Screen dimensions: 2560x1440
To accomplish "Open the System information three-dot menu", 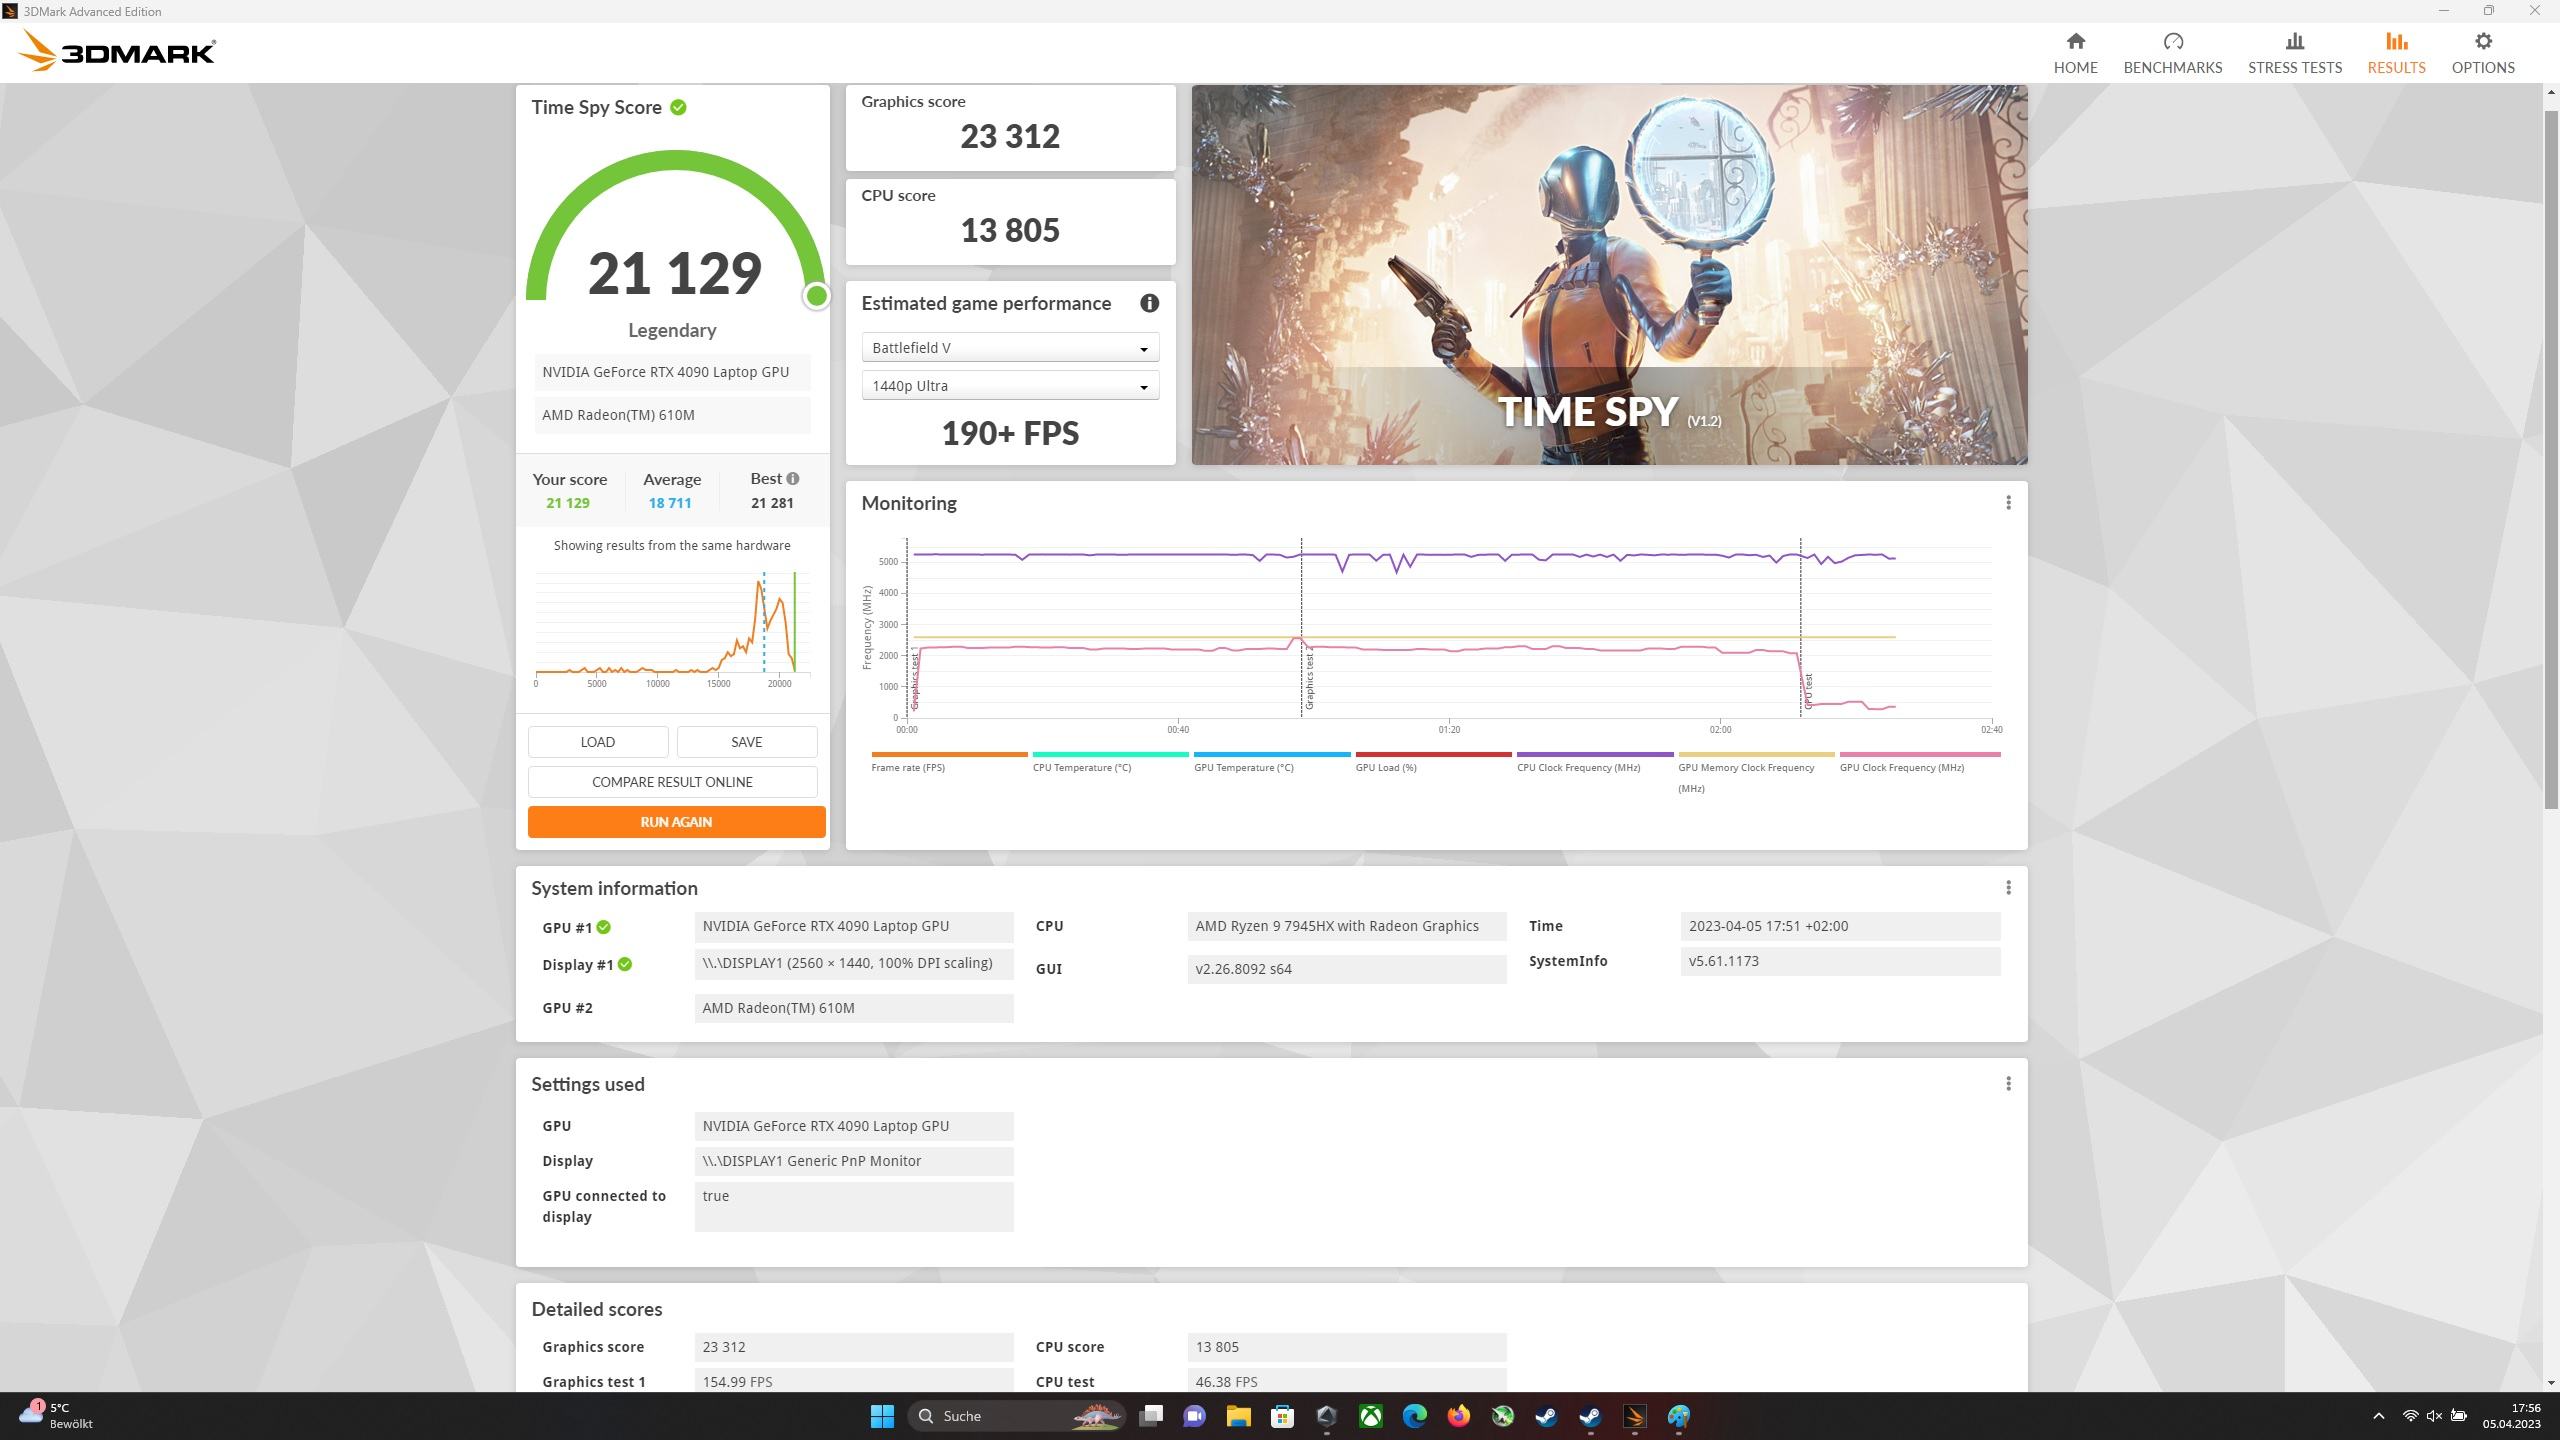I will tap(2007, 888).
